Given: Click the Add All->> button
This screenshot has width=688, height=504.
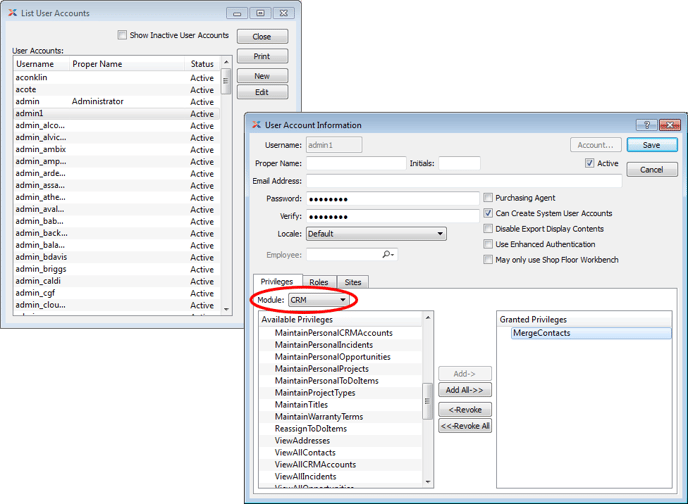Looking at the screenshot, I should pos(464,390).
